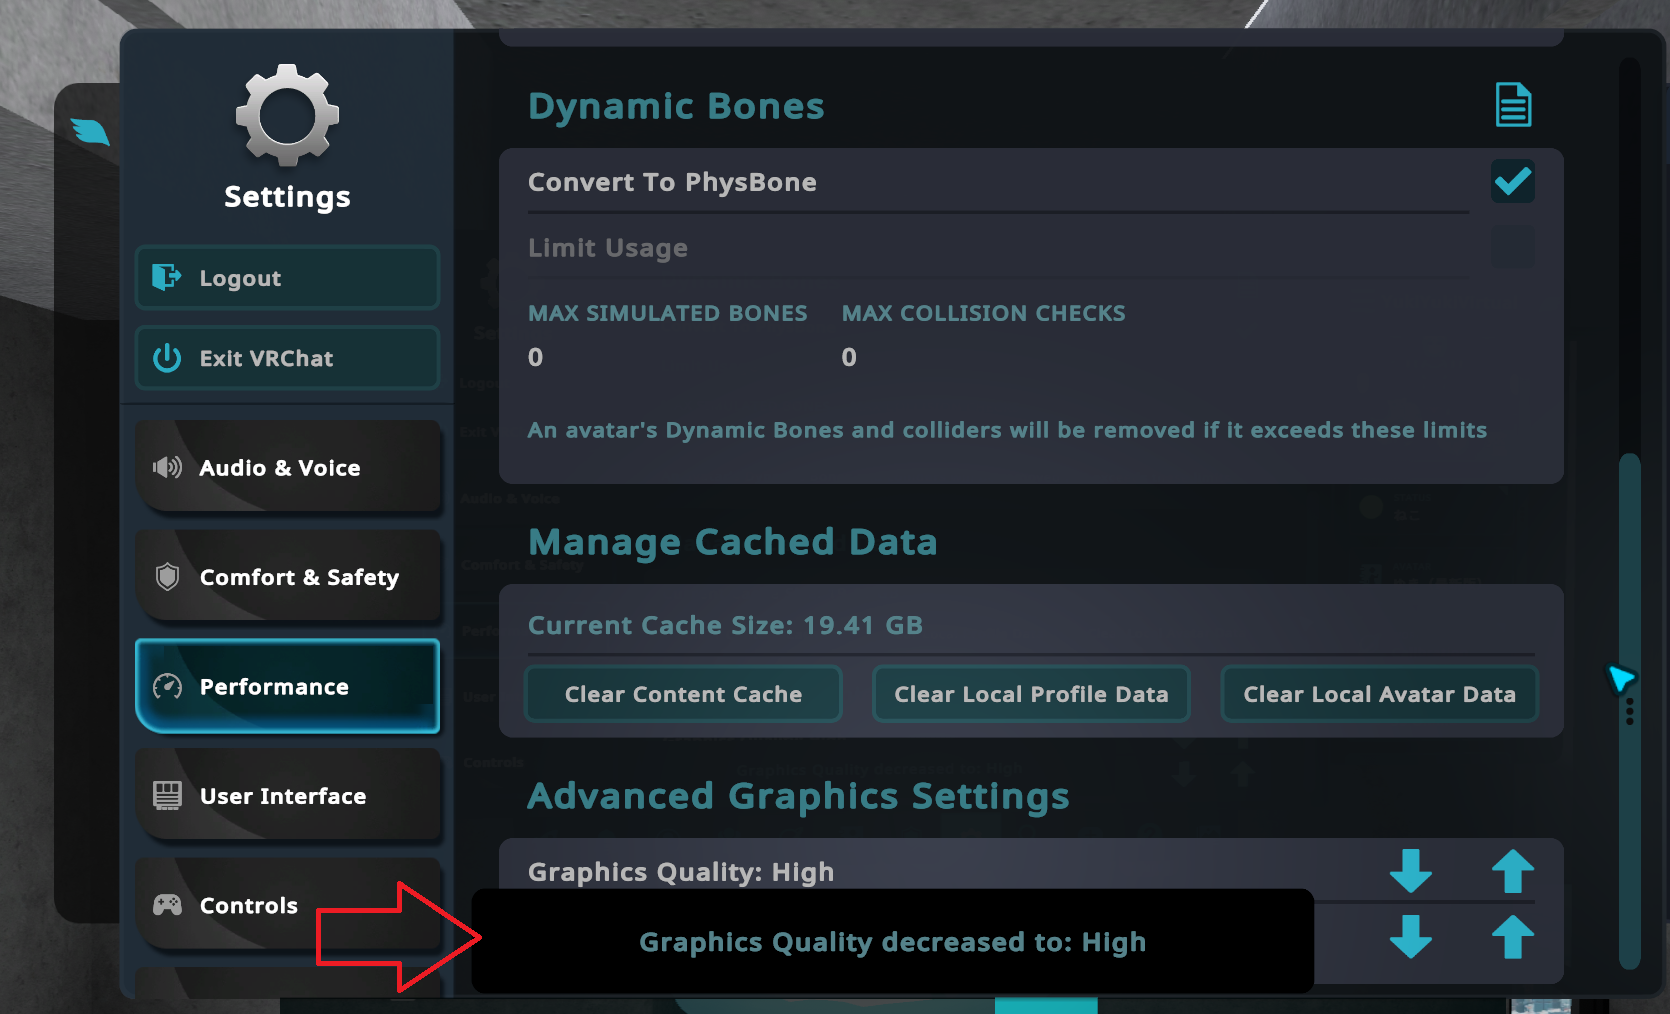Clear Local Avatar Data
Screen dimensions: 1670x1014
pyautogui.click(x=1379, y=694)
